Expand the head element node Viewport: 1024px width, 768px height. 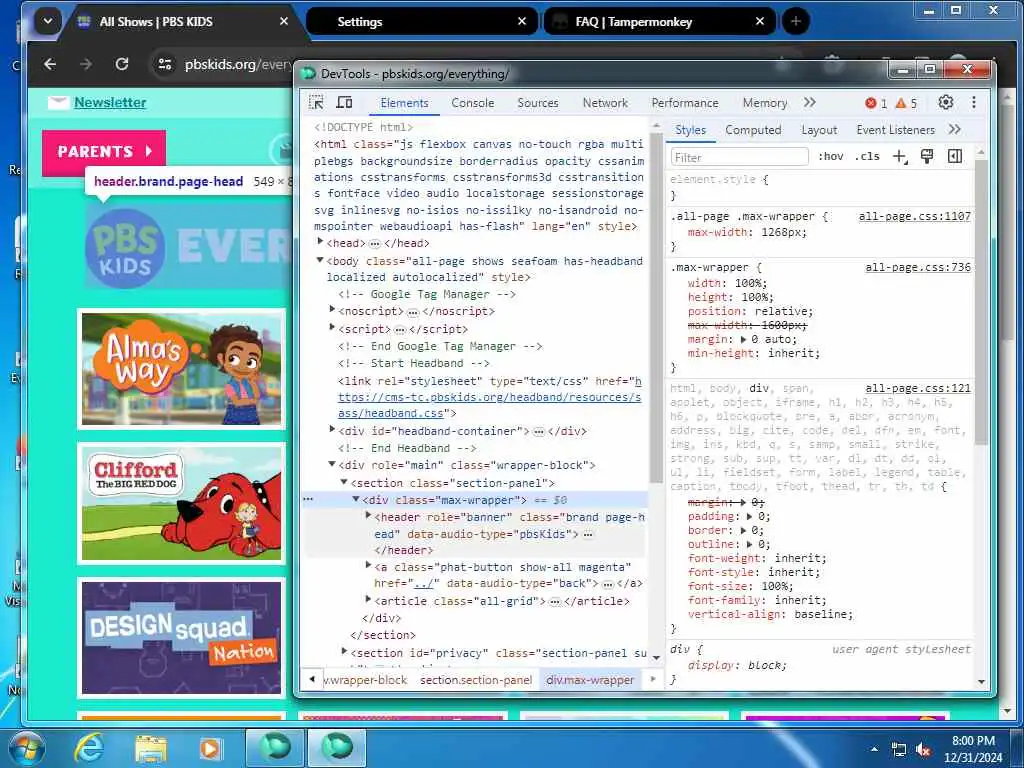(320, 242)
